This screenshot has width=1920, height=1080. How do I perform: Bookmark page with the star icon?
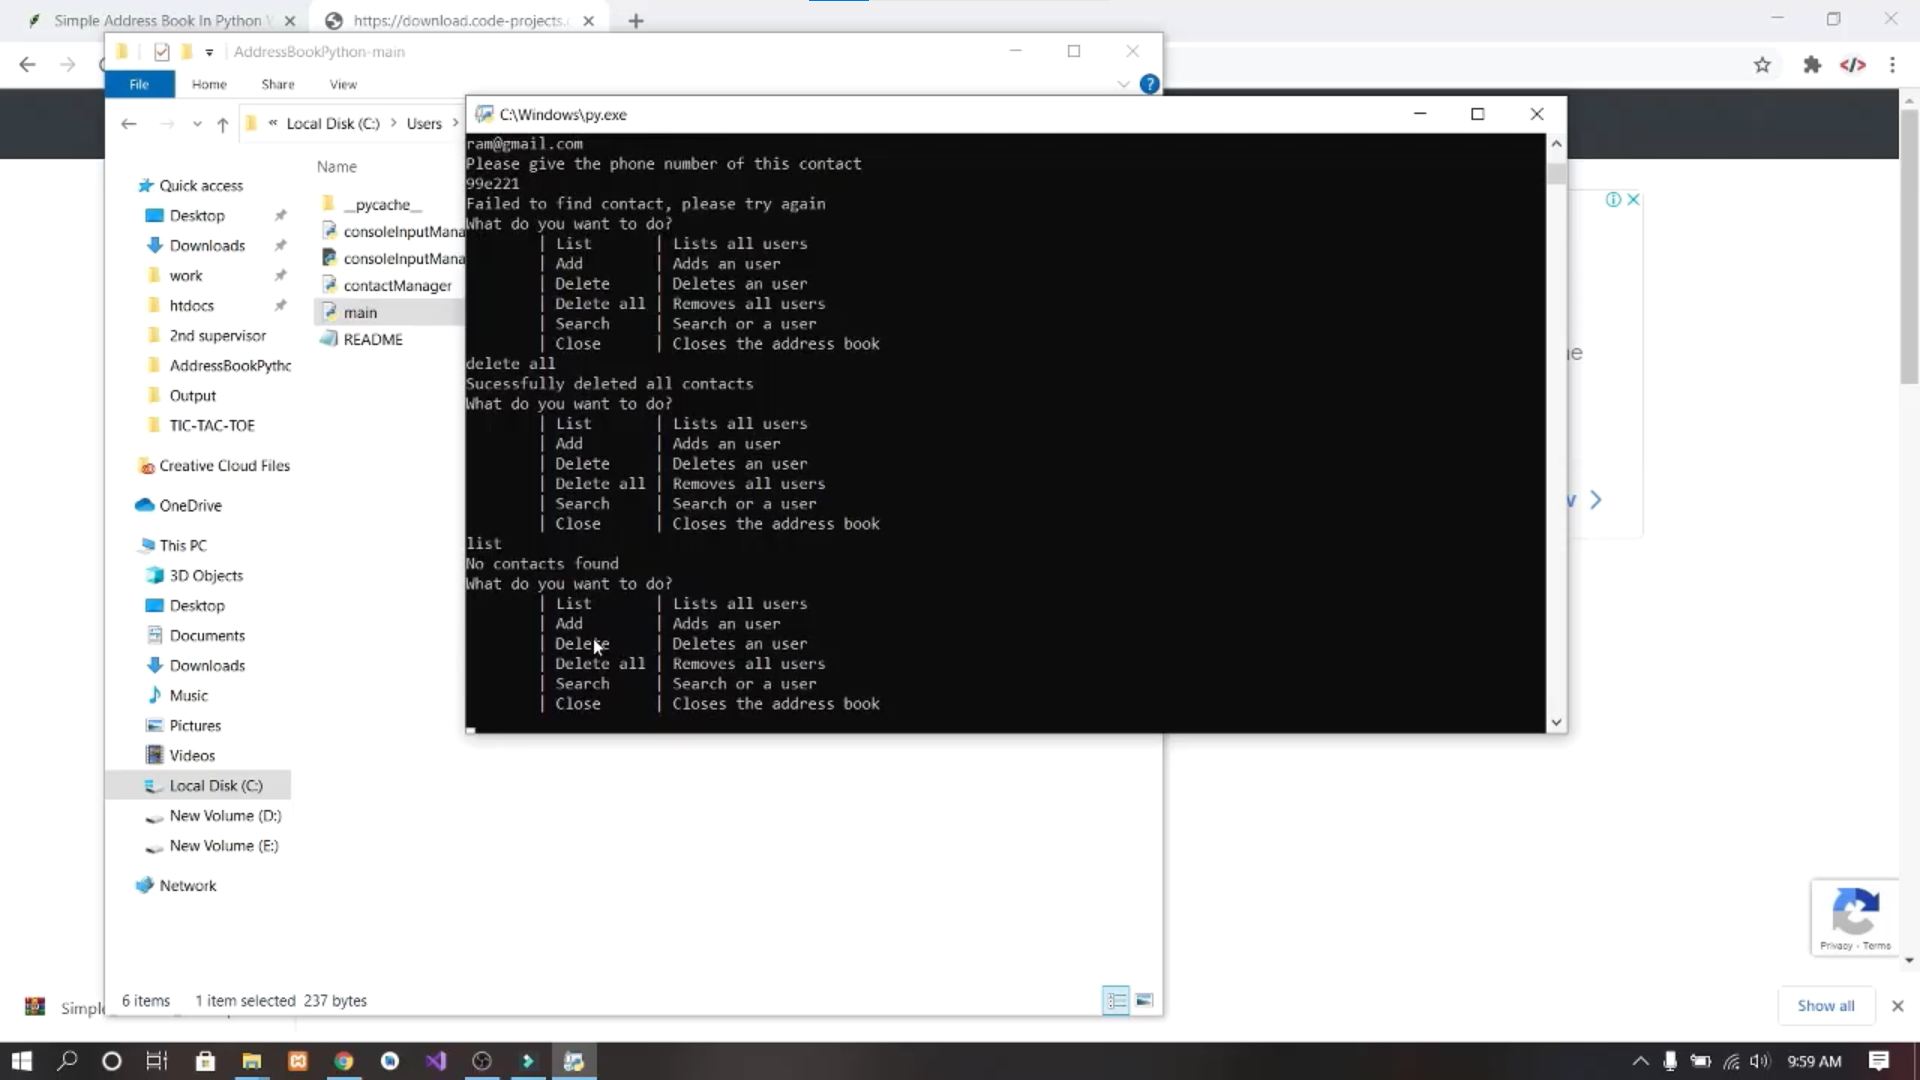(x=1762, y=65)
